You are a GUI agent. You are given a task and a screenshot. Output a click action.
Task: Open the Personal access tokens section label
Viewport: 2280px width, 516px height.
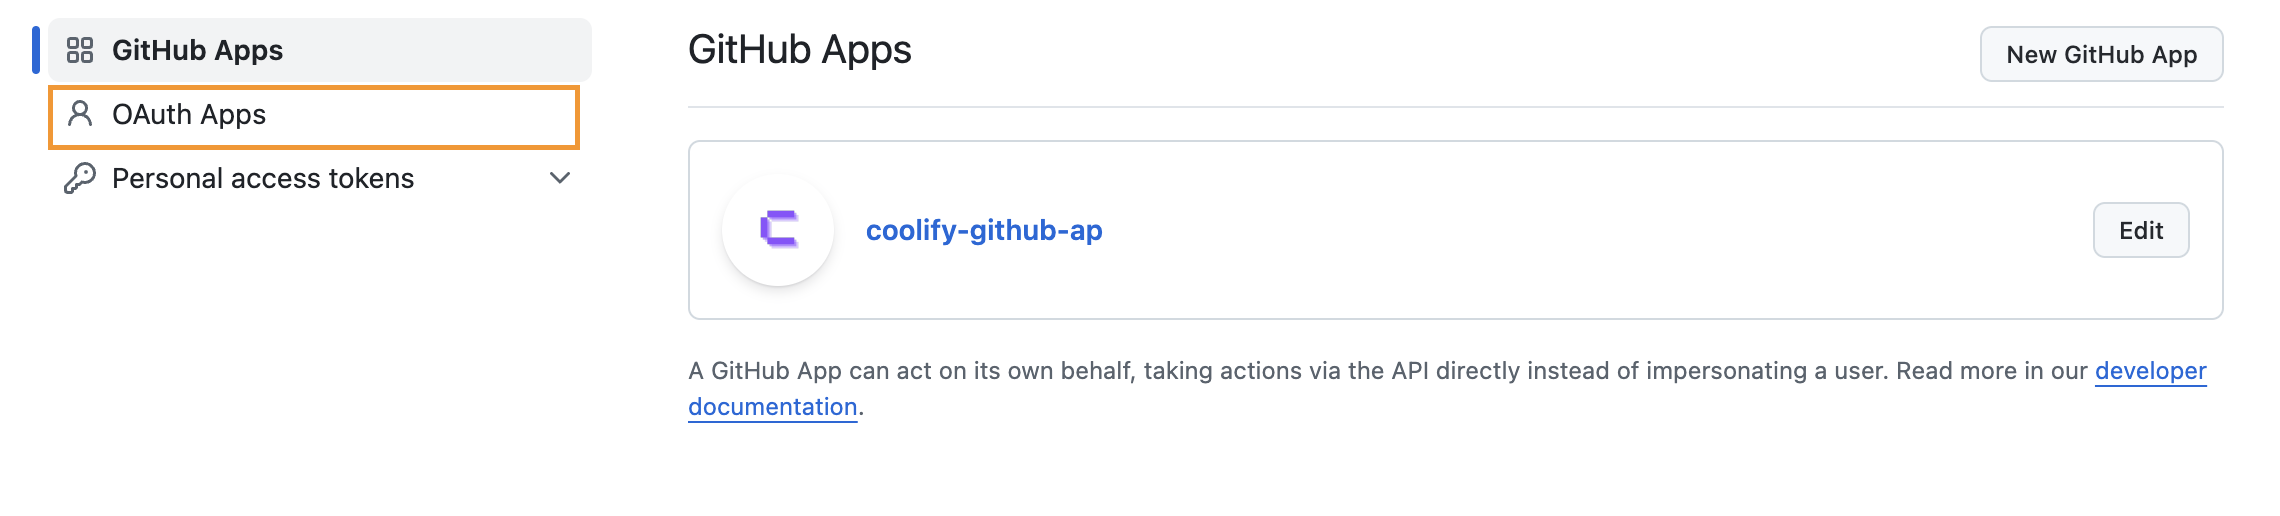262,178
